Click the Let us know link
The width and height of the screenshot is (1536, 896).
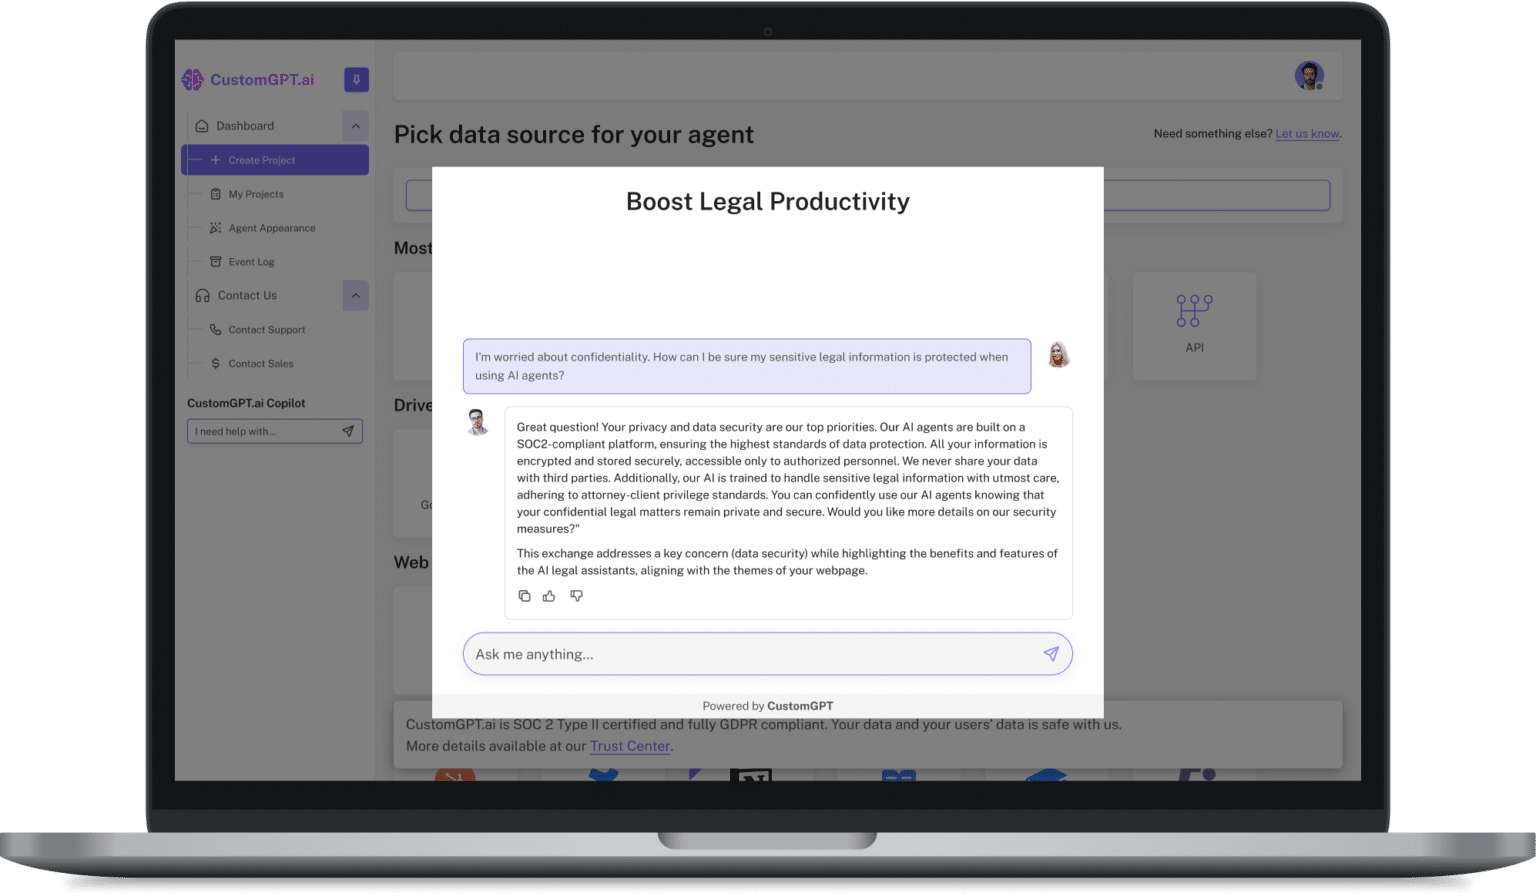coord(1307,133)
